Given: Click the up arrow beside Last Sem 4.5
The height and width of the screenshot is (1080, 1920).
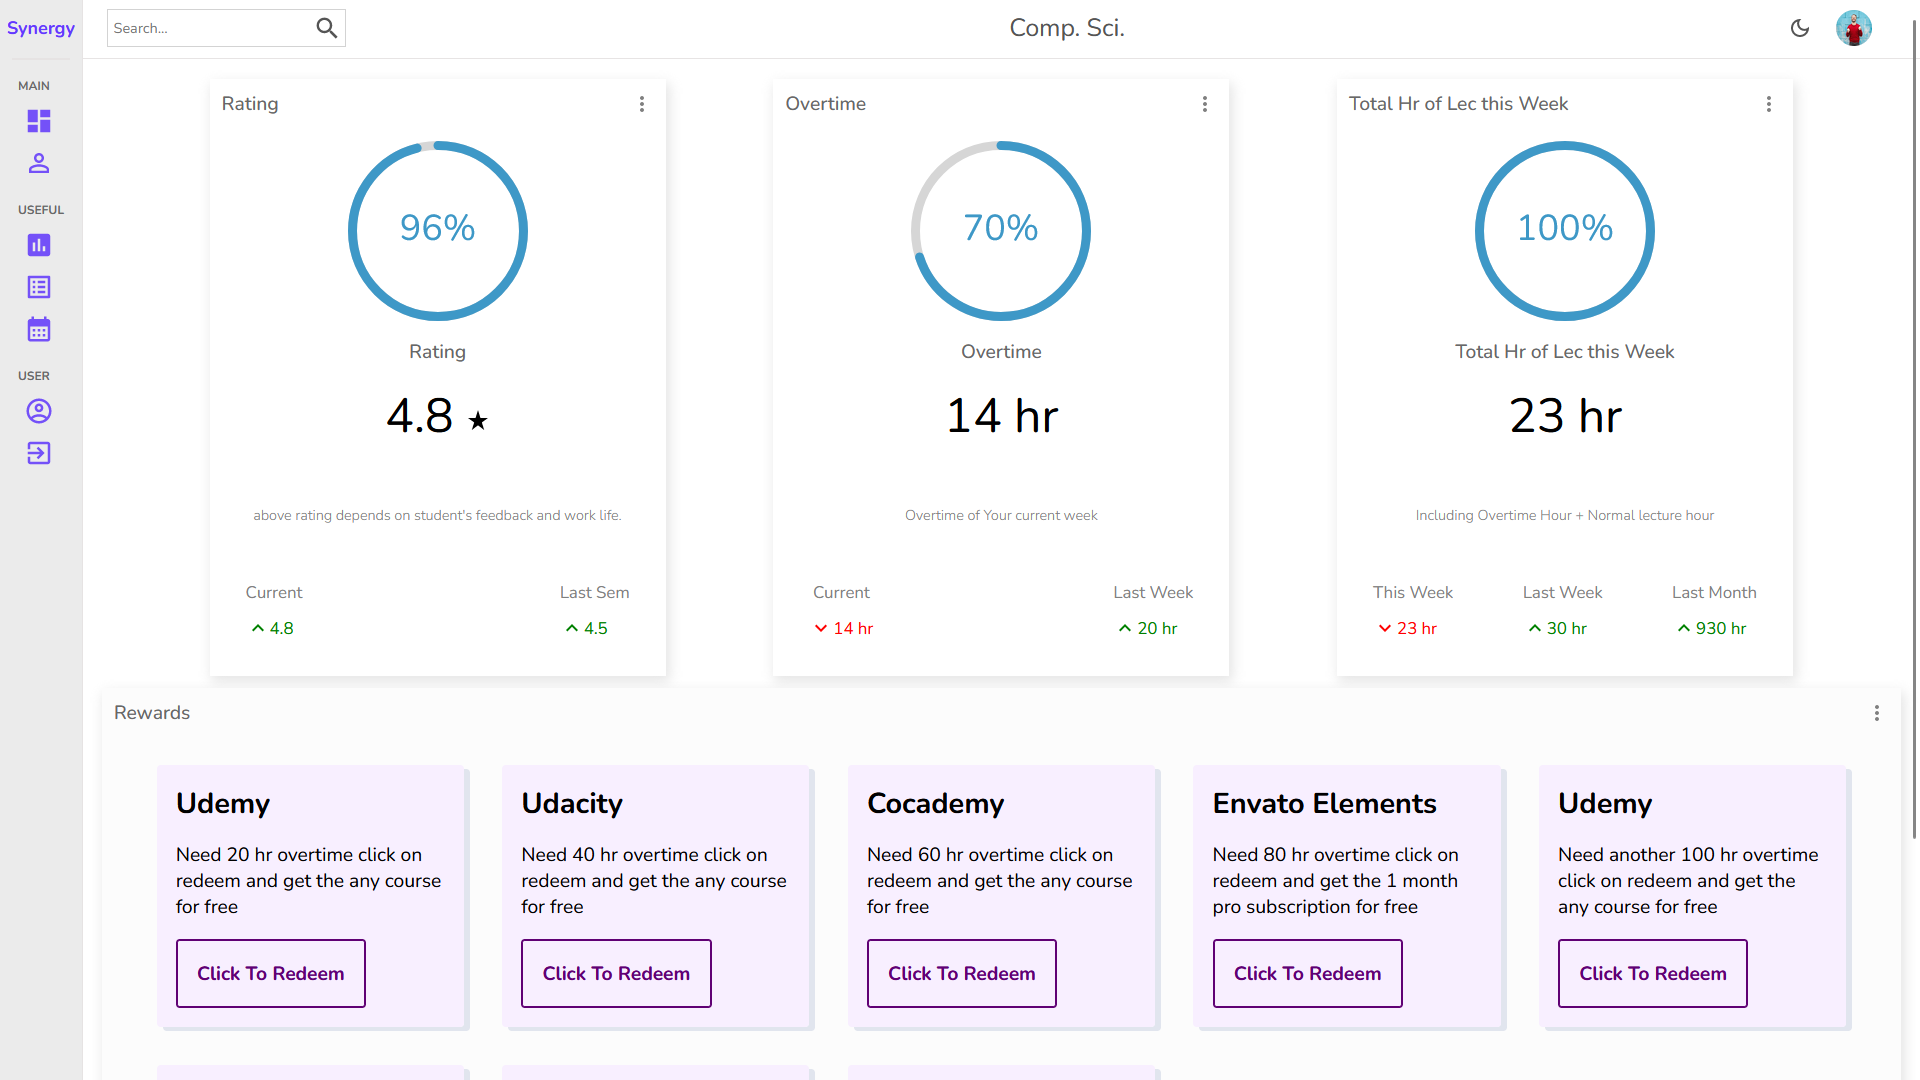Looking at the screenshot, I should [572, 628].
